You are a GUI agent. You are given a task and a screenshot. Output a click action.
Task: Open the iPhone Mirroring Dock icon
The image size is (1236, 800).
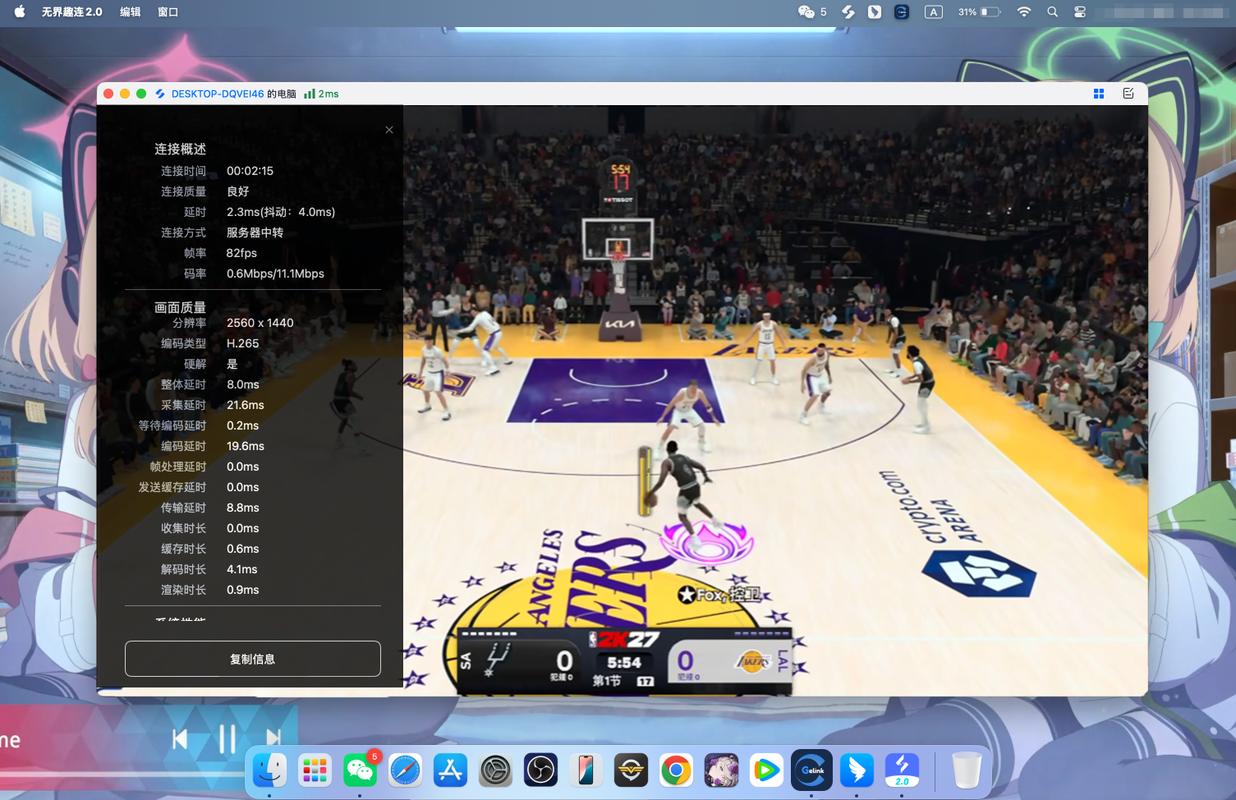coord(586,770)
